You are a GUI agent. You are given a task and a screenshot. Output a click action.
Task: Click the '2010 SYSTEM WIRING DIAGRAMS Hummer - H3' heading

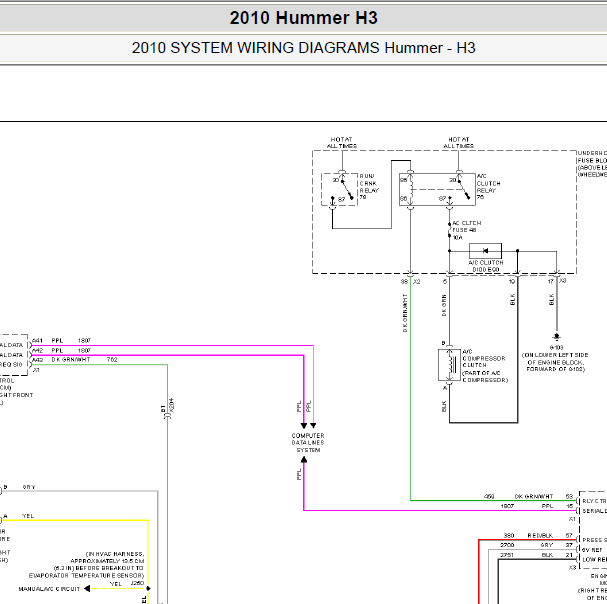(x=304, y=48)
